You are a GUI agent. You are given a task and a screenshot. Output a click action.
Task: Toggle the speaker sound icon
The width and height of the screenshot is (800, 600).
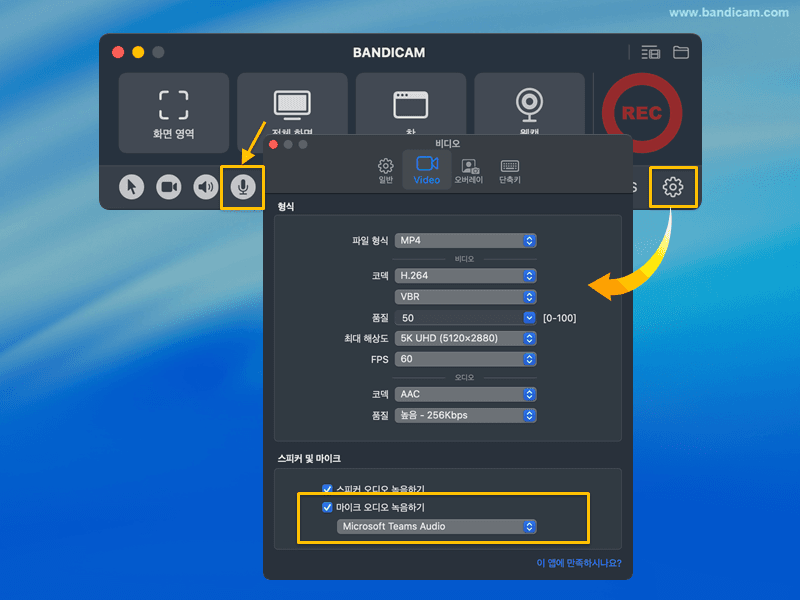coord(206,187)
